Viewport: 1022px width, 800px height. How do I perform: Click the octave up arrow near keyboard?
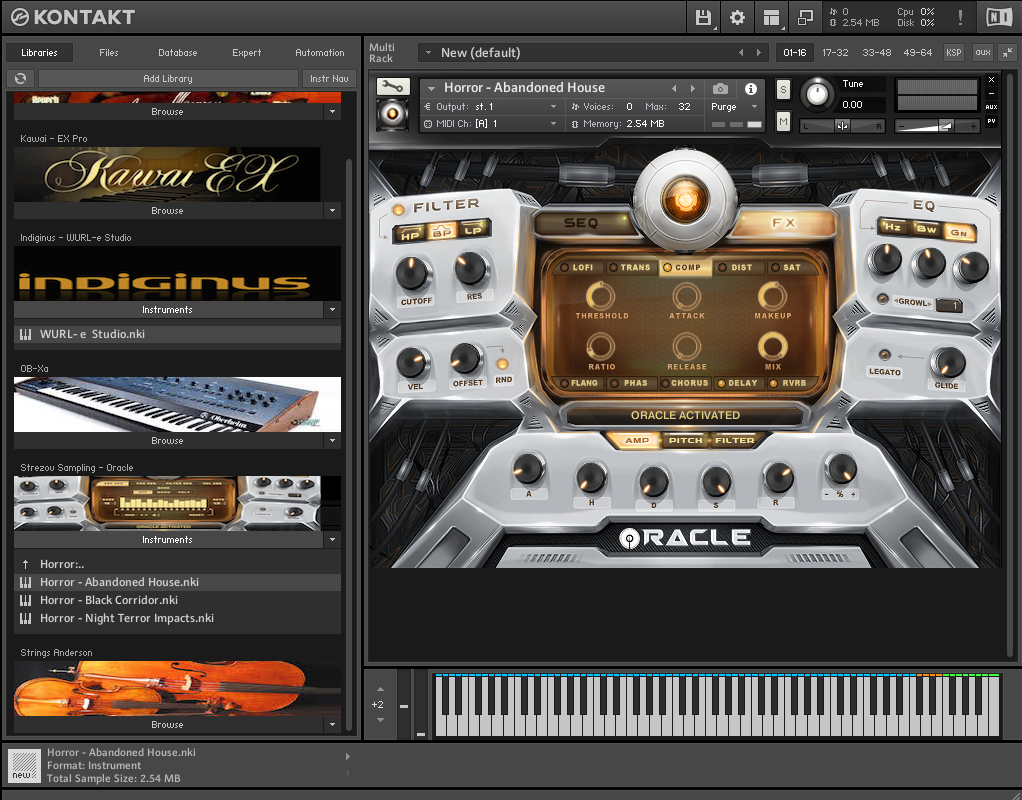coord(380,689)
